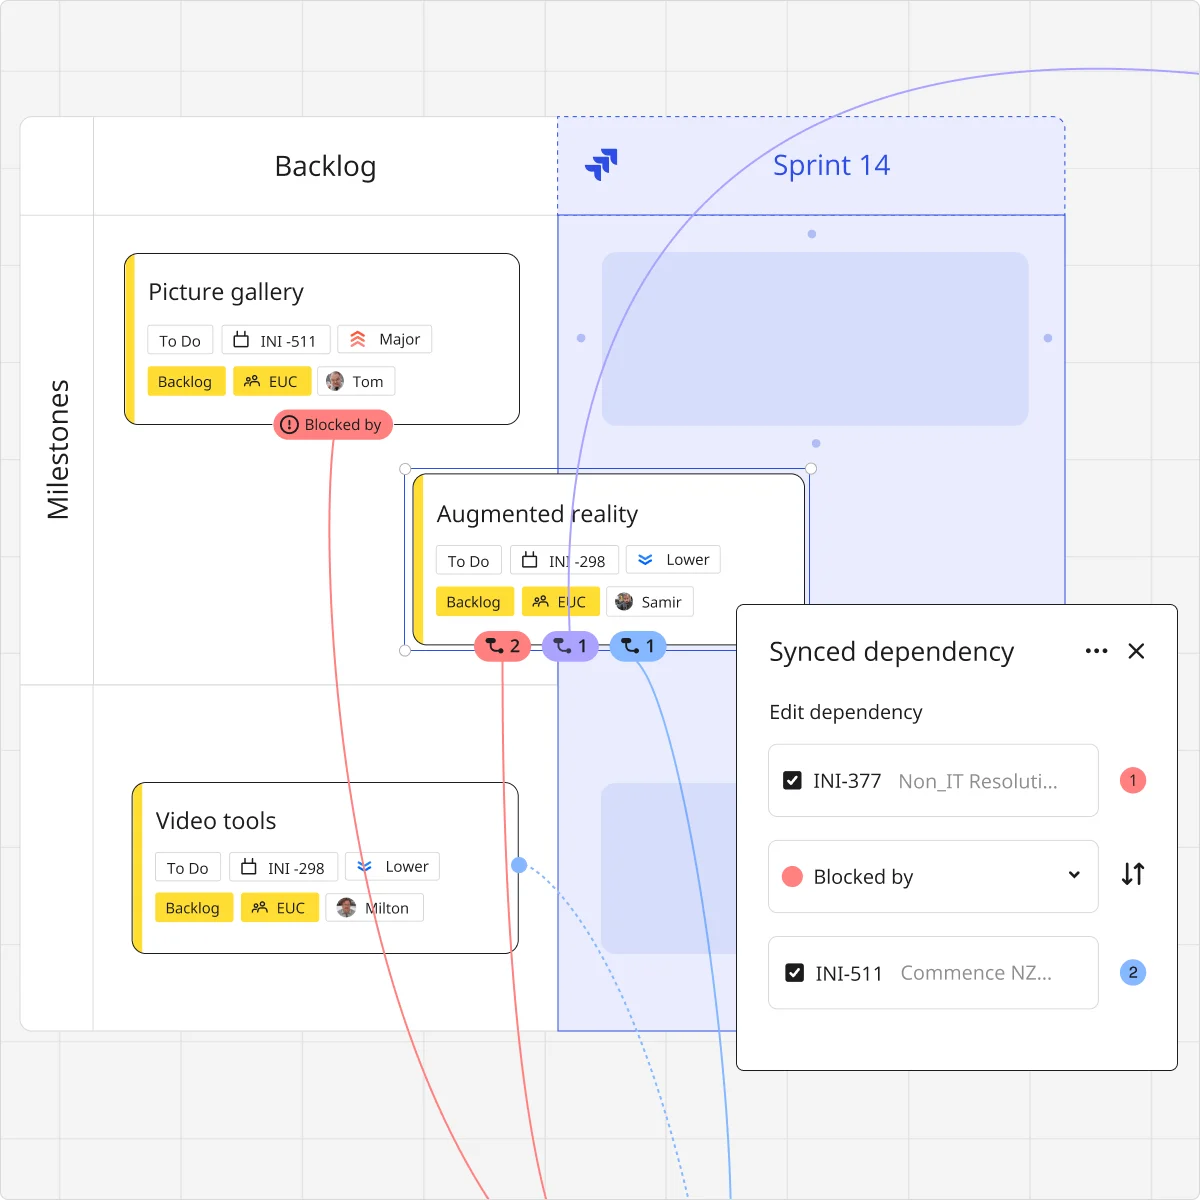The height and width of the screenshot is (1200, 1200).
Task: Click the calendar icon beside INI-298 on Augmented reality
Action: (x=528, y=559)
